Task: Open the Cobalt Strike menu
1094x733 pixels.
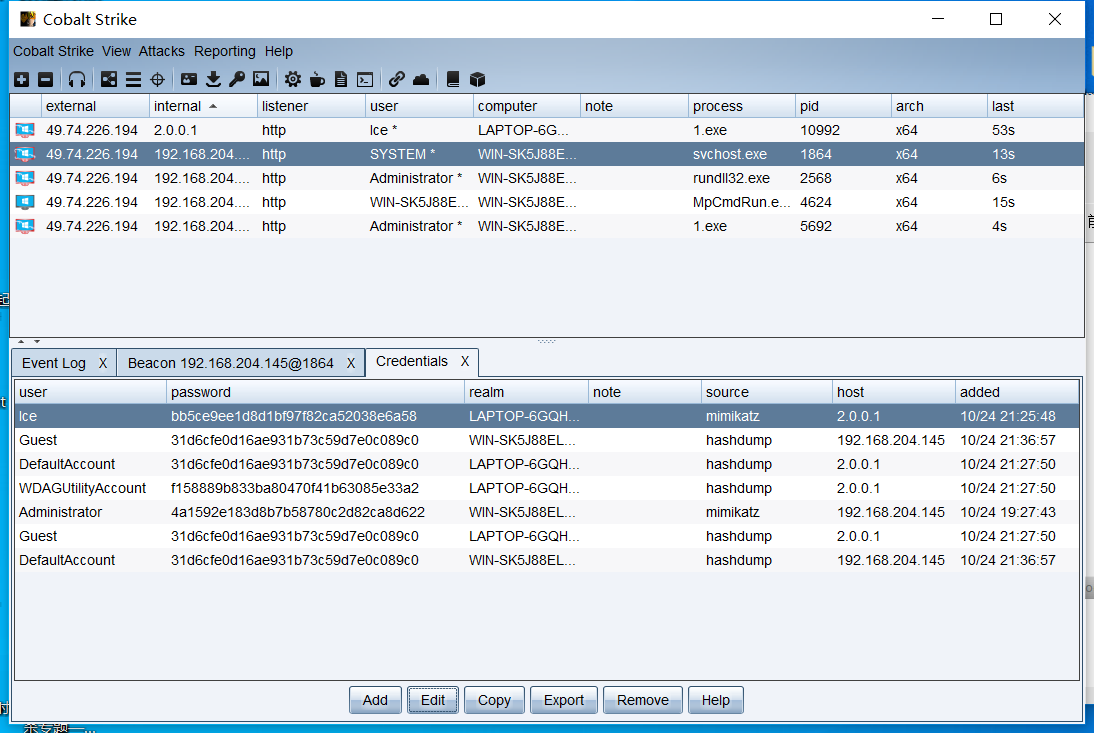Action: coord(53,52)
